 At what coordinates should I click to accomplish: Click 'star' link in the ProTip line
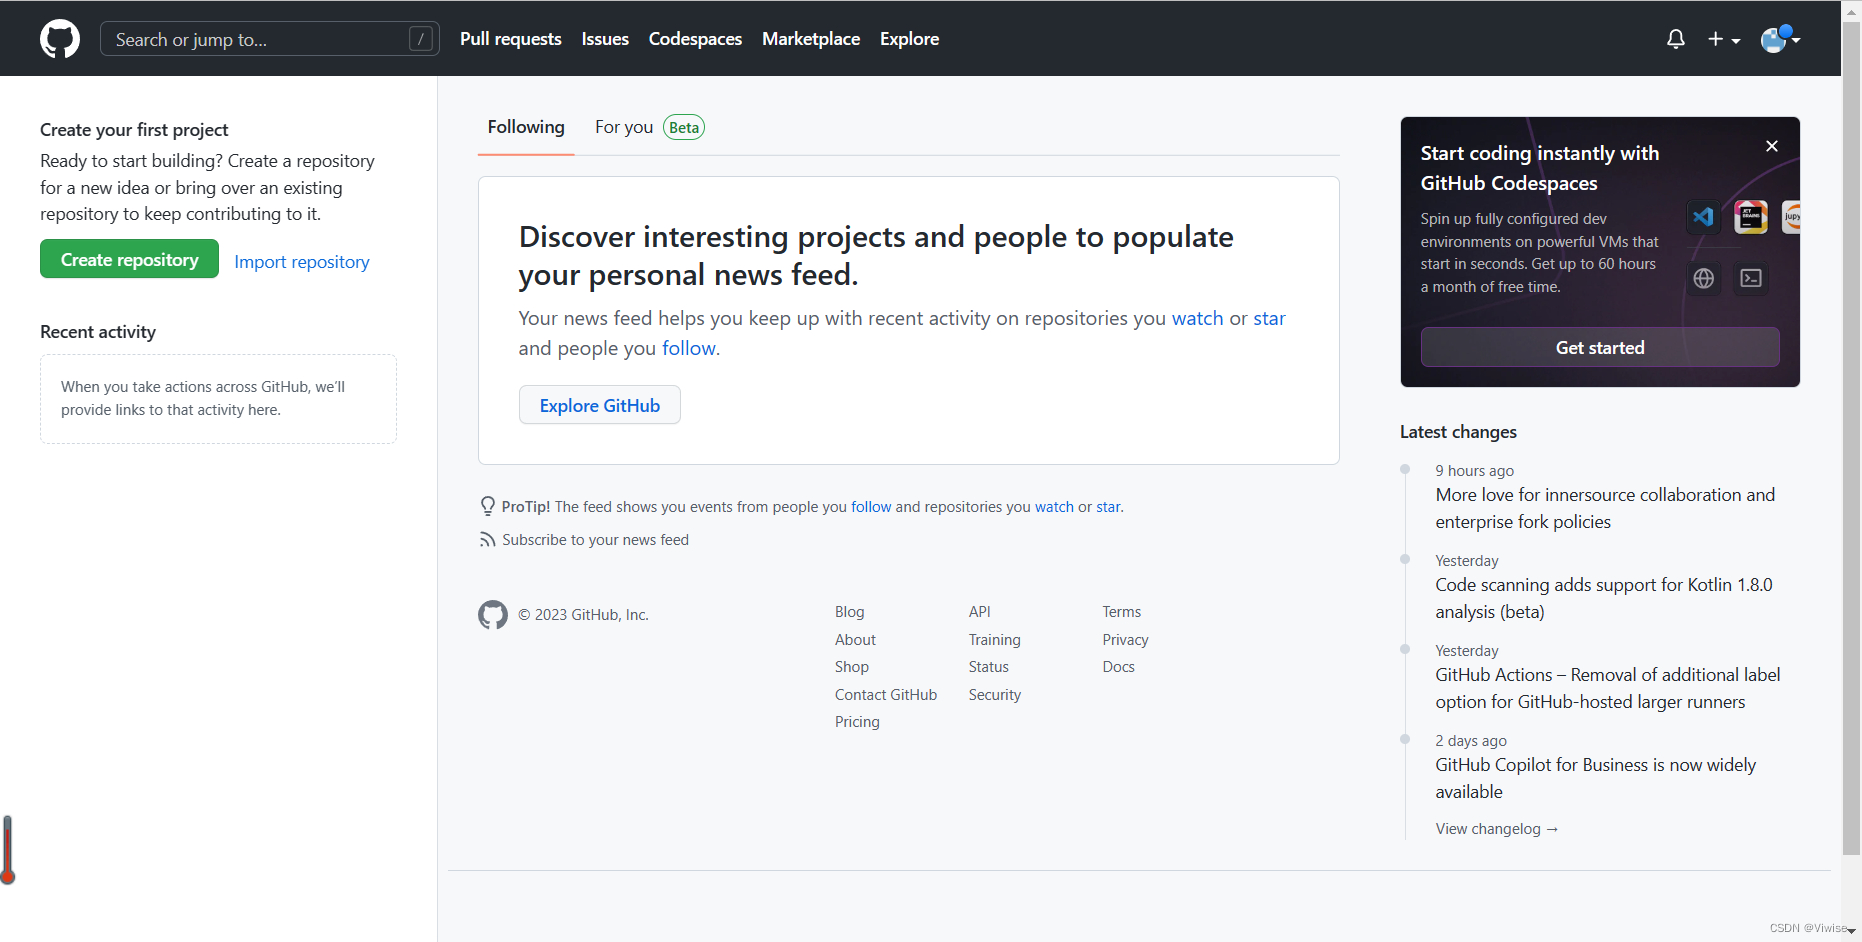(x=1108, y=507)
